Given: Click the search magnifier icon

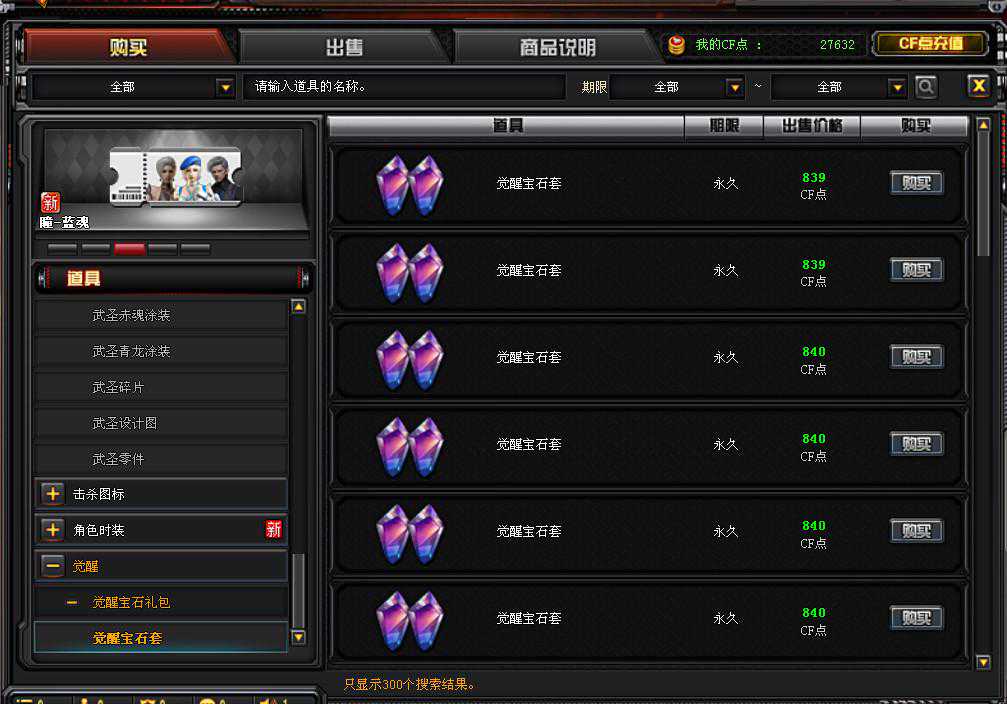Looking at the screenshot, I should [x=925, y=87].
